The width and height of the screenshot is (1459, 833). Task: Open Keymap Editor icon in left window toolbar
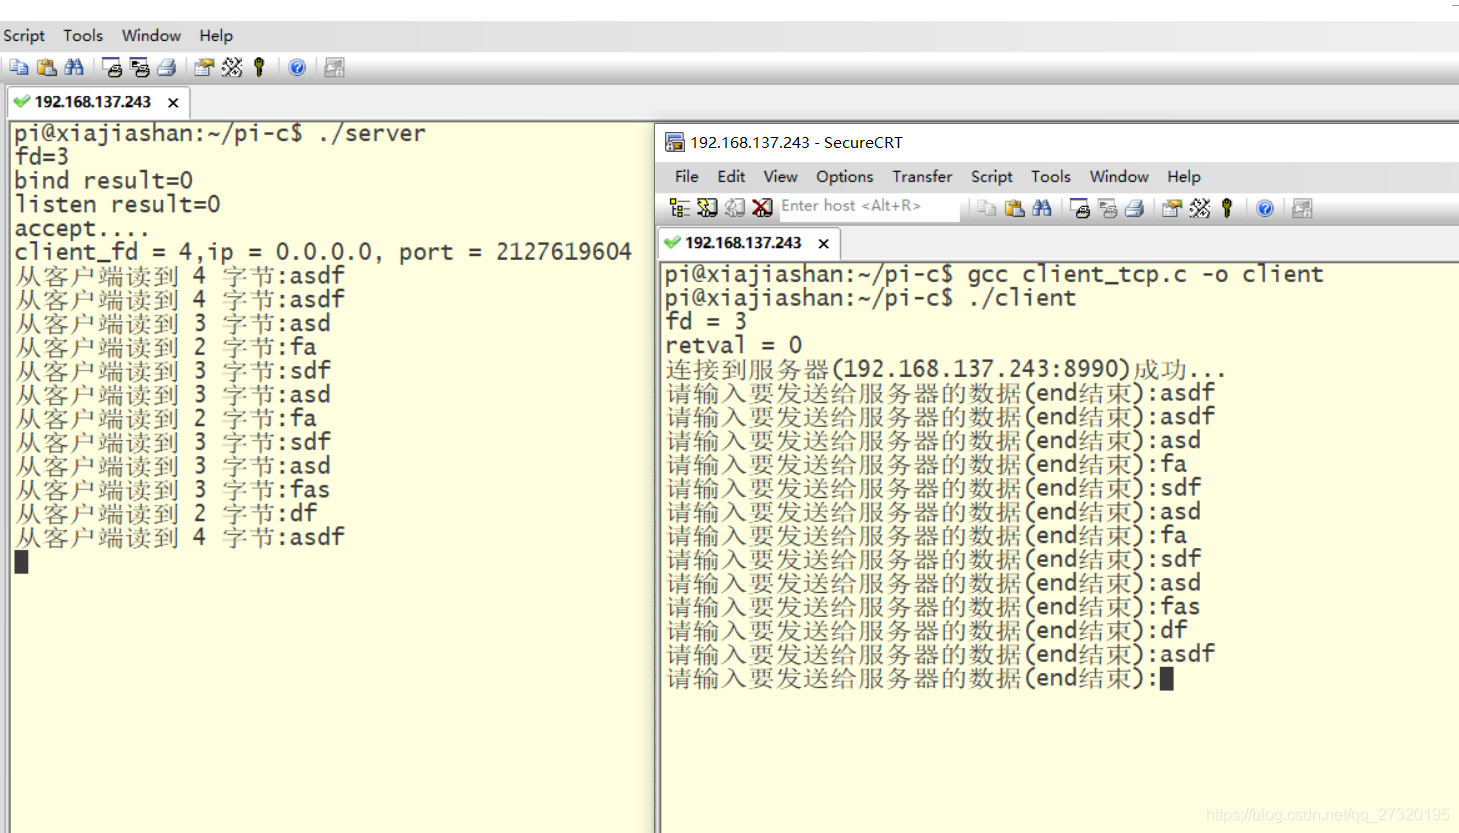click(x=232, y=67)
